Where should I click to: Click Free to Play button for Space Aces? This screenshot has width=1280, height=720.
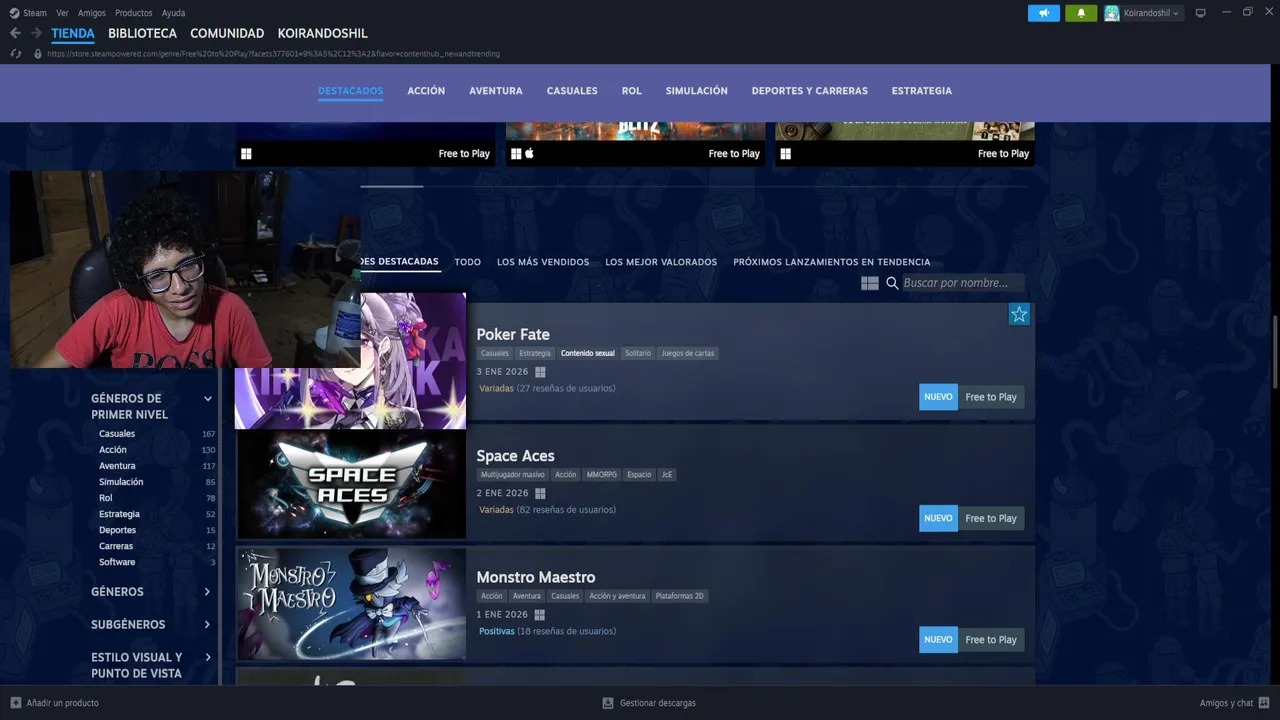pos(991,518)
